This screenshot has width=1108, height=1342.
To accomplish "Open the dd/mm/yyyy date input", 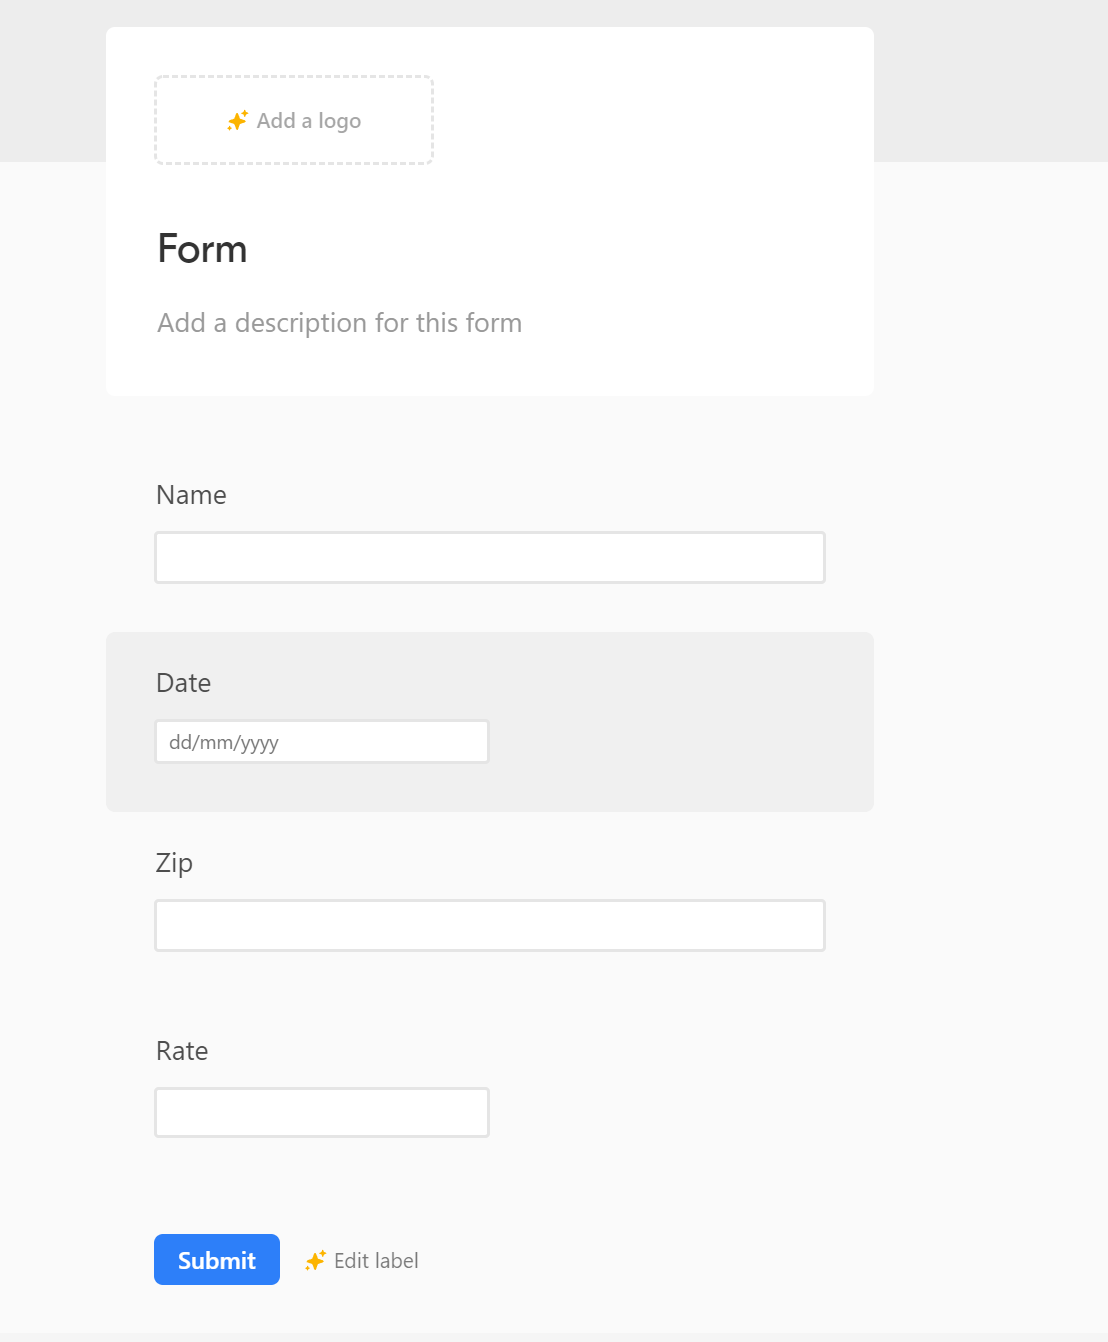I will coord(322,742).
